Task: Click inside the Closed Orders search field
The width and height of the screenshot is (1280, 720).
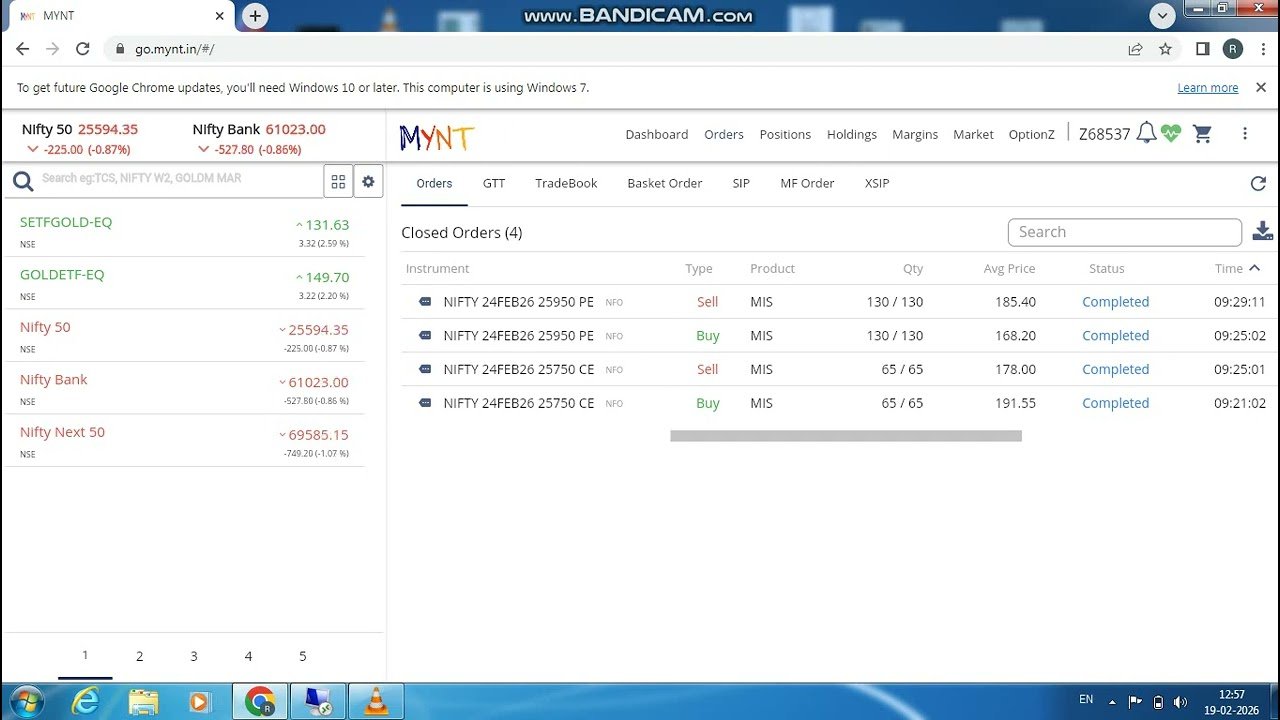Action: click(1124, 231)
